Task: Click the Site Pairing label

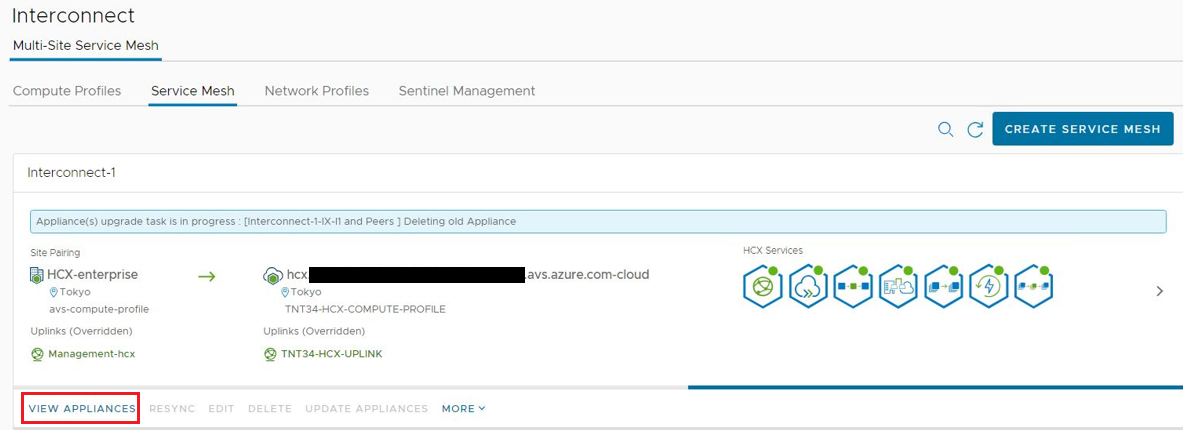Action: point(55,253)
